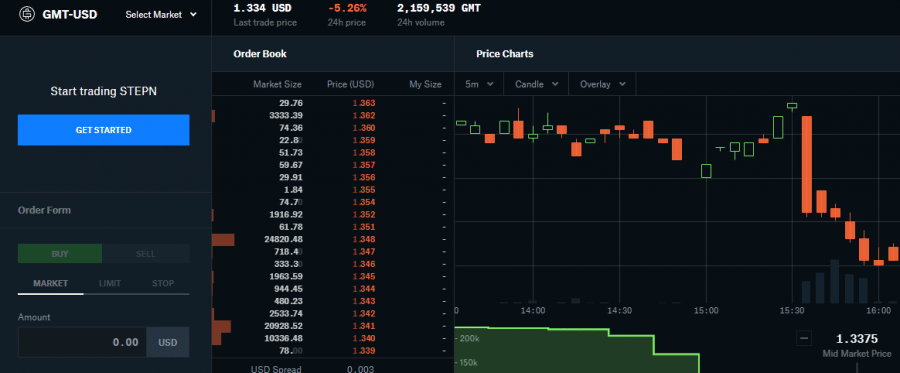Select the order book row priced 1.341
This screenshot has height=373, width=900.
click(x=333, y=326)
